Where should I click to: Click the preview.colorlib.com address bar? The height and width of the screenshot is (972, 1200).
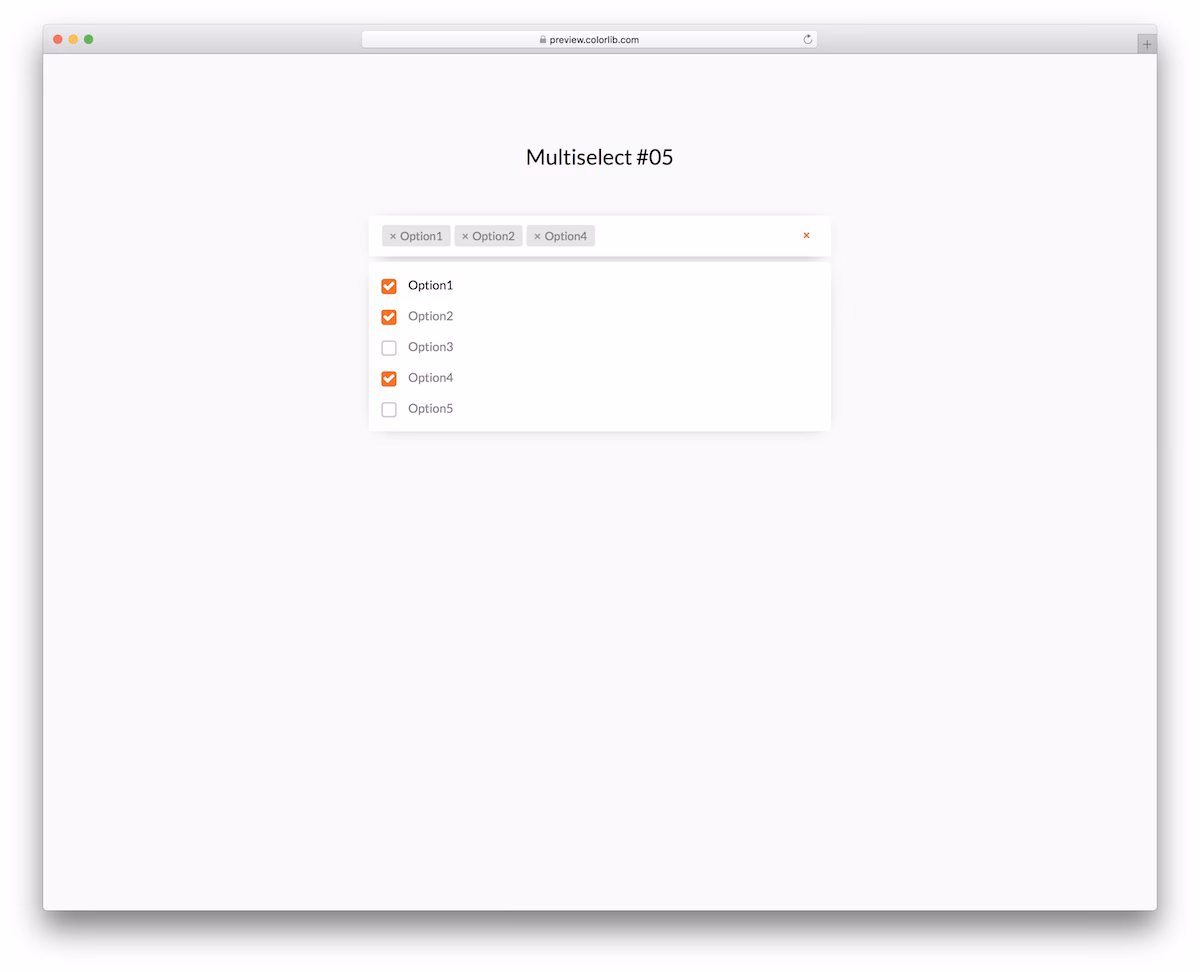tap(590, 40)
